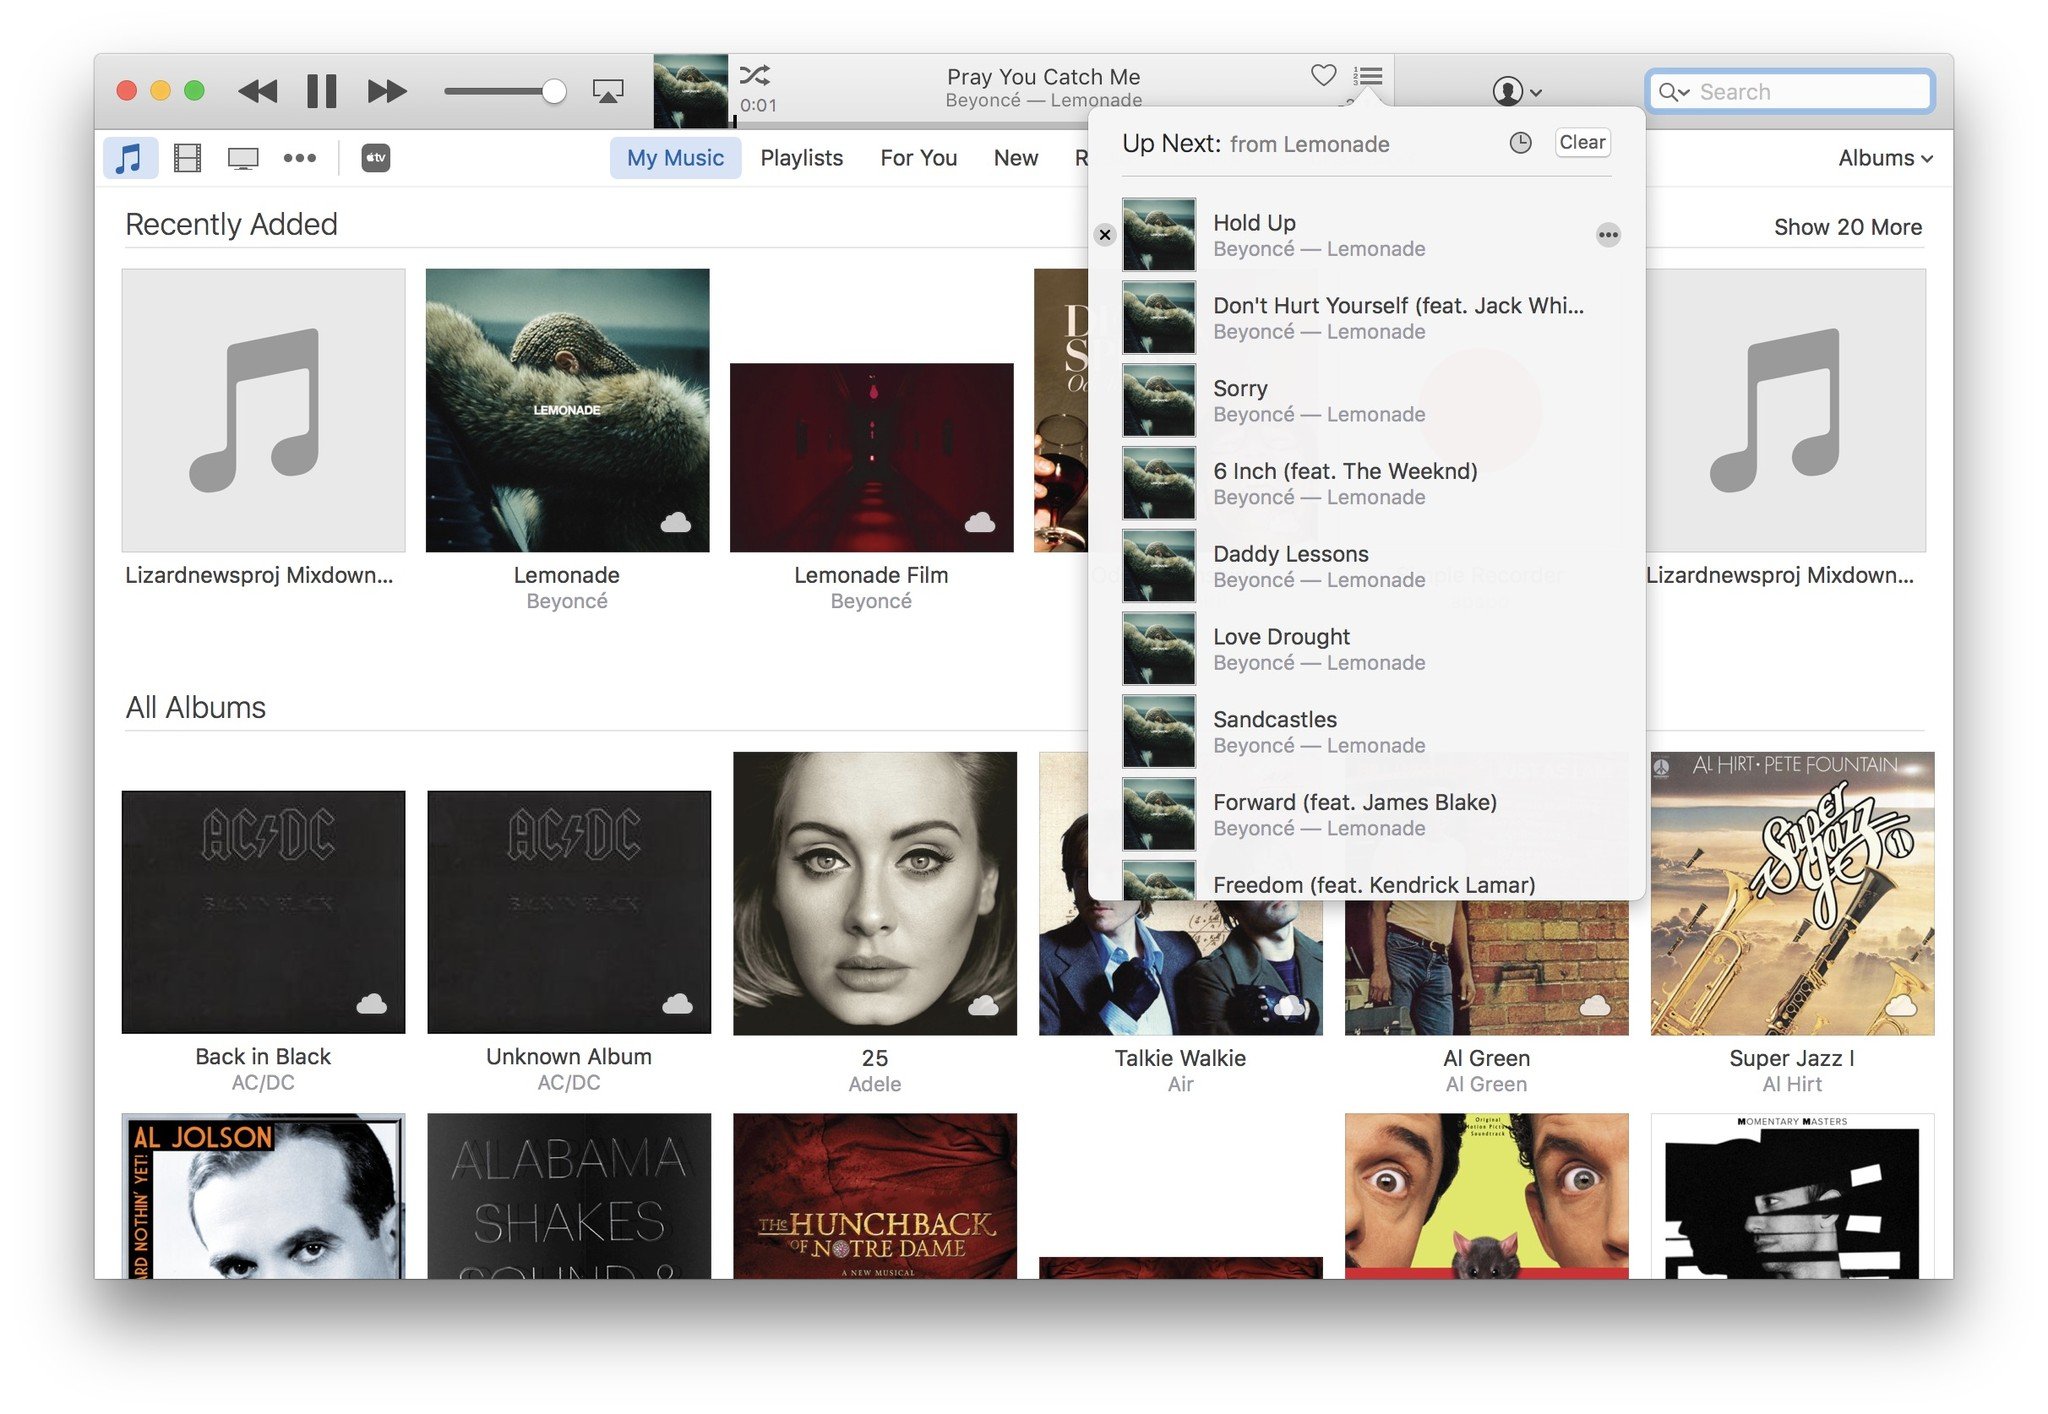Open search magnifier options dropdown
2048x1414 pixels.
click(1673, 92)
